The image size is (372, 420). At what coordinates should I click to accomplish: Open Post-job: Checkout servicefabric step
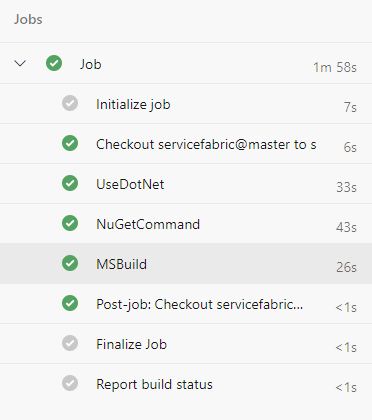coord(186,304)
